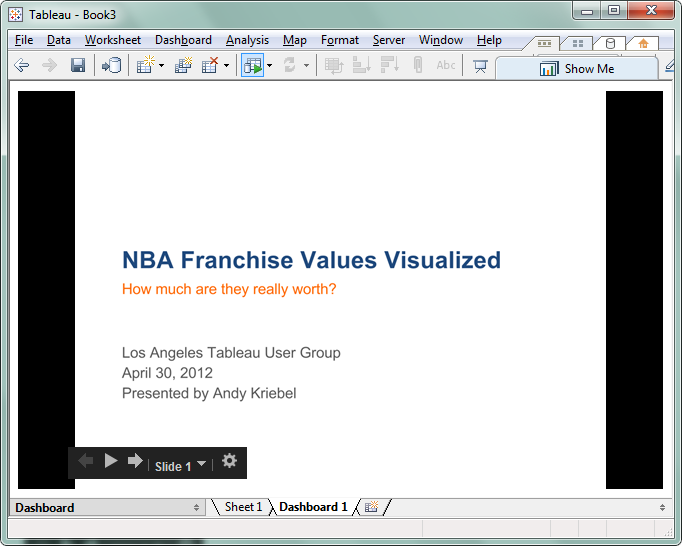The height and width of the screenshot is (546, 682).
Task: Advance to next slide in embedded player
Action: (x=135, y=461)
